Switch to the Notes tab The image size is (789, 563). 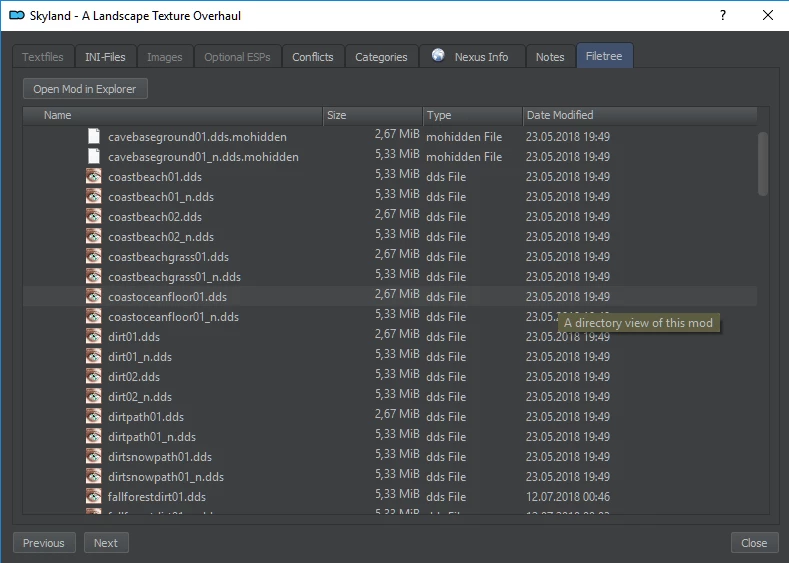(x=550, y=57)
